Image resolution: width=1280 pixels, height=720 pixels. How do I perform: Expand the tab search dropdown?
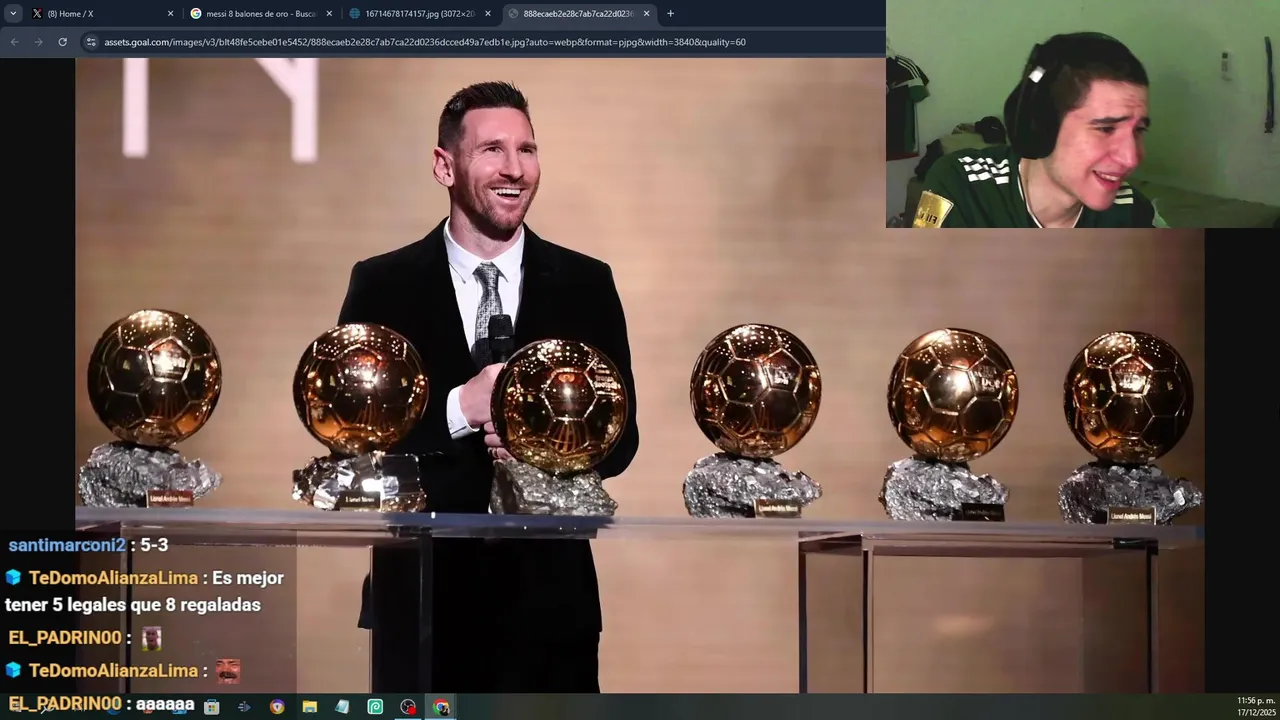(13, 14)
